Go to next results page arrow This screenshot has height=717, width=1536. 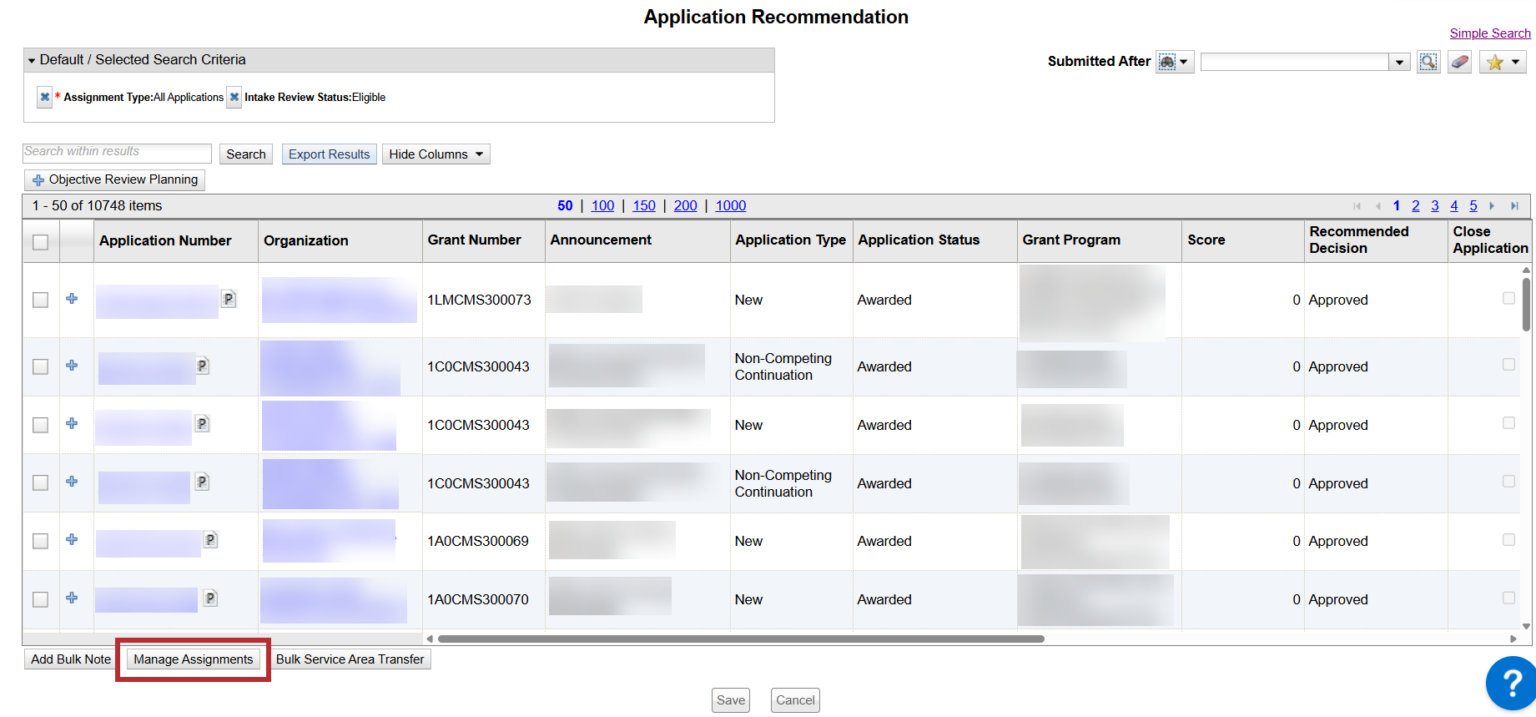(1492, 206)
